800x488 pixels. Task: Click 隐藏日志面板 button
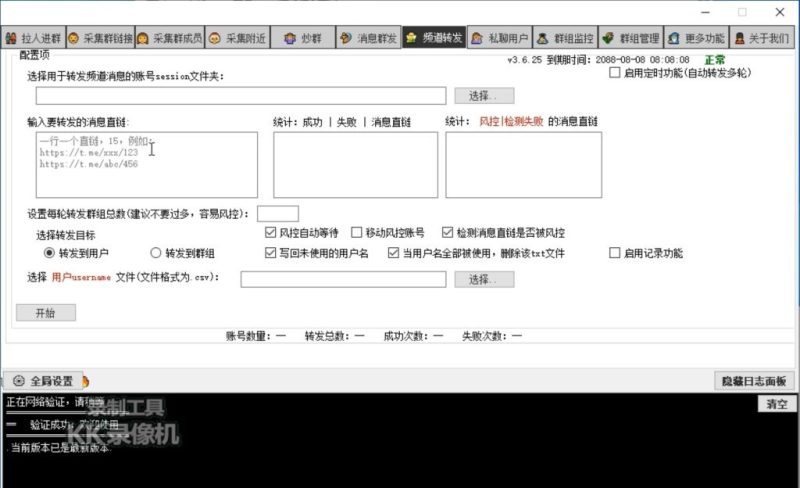[754, 381]
